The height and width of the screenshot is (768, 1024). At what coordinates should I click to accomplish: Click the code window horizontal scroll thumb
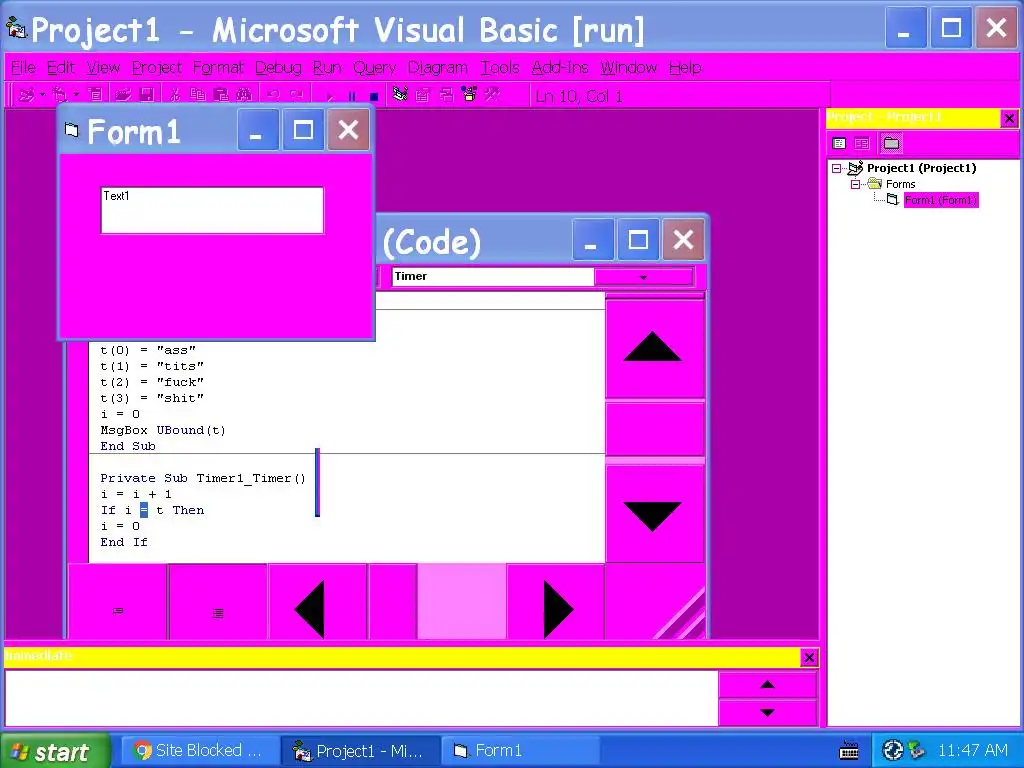pos(392,601)
